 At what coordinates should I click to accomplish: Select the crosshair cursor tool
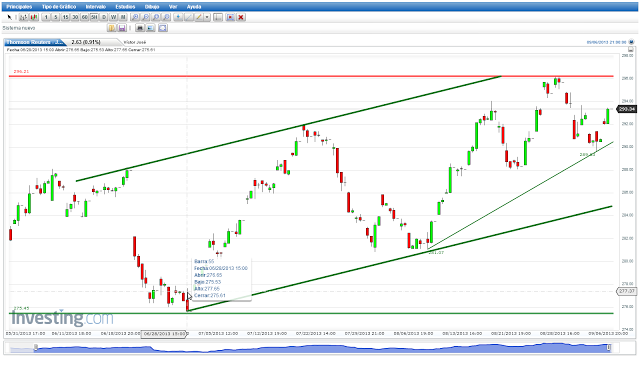[x=178, y=17]
